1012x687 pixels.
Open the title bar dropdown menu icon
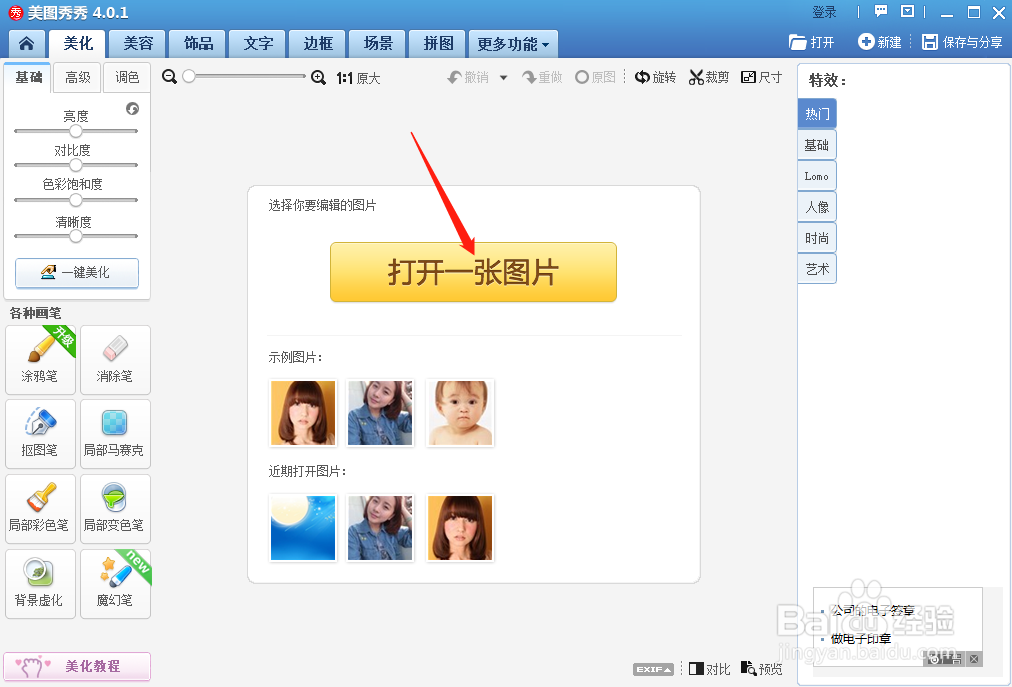click(x=907, y=11)
